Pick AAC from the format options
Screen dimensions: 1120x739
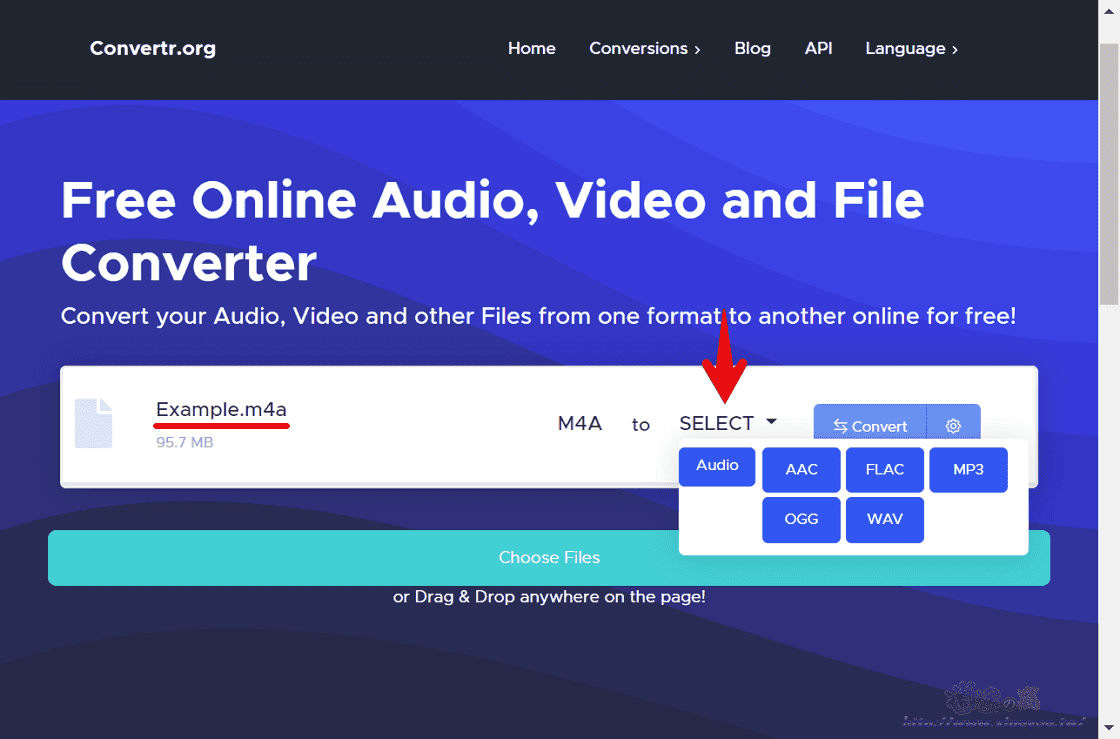pyautogui.click(x=801, y=469)
